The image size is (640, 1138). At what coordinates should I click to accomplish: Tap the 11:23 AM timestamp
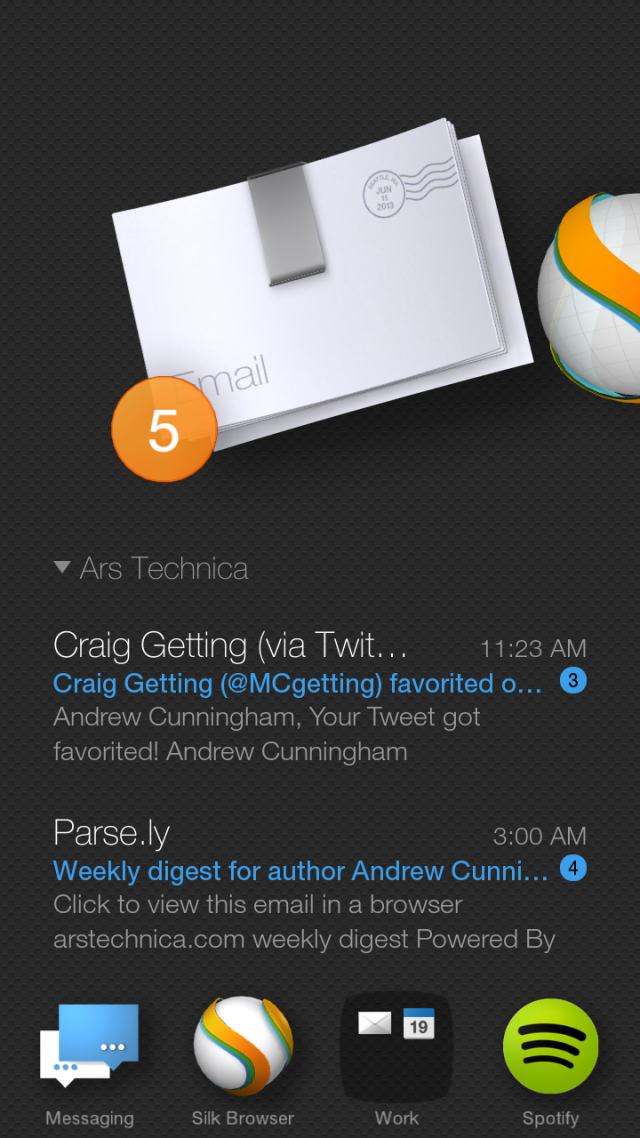pyautogui.click(x=533, y=648)
